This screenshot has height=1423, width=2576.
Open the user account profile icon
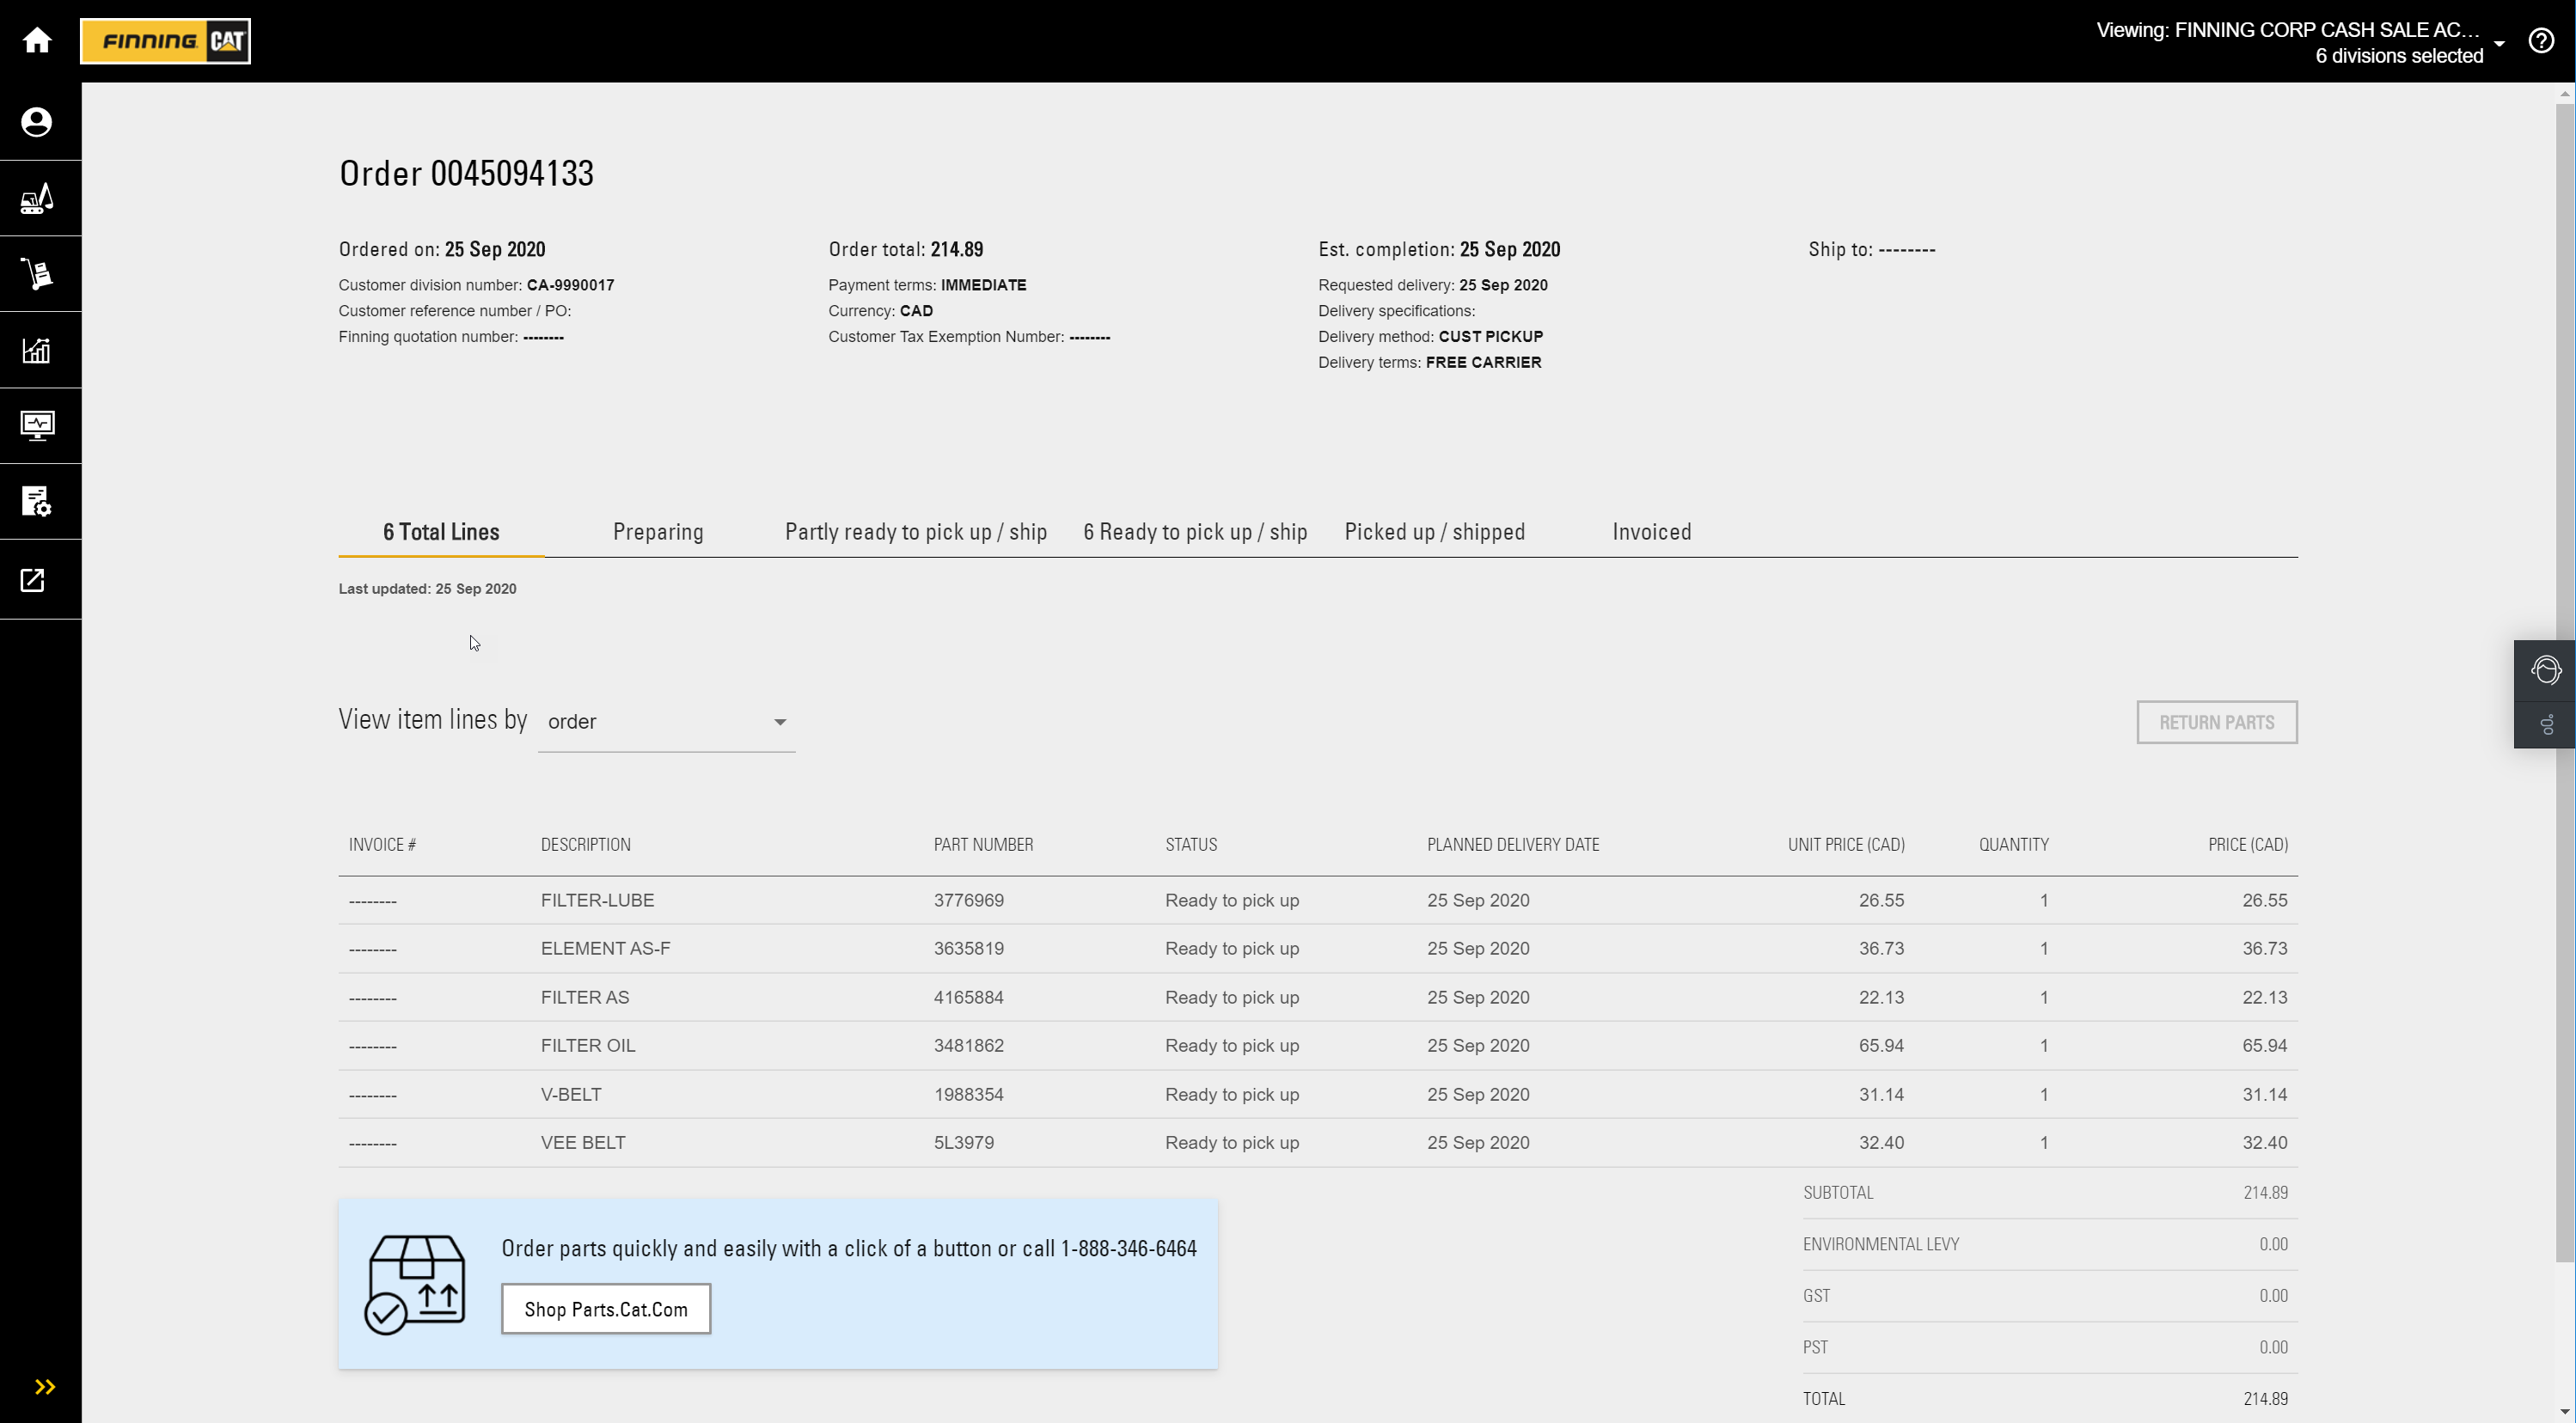(x=37, y=122)
